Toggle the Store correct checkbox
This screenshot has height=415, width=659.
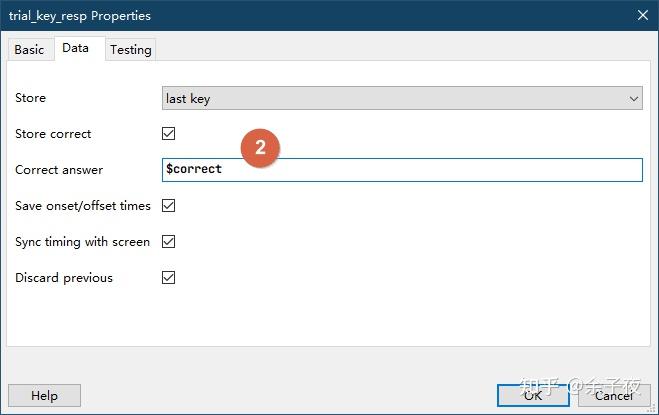168,134
